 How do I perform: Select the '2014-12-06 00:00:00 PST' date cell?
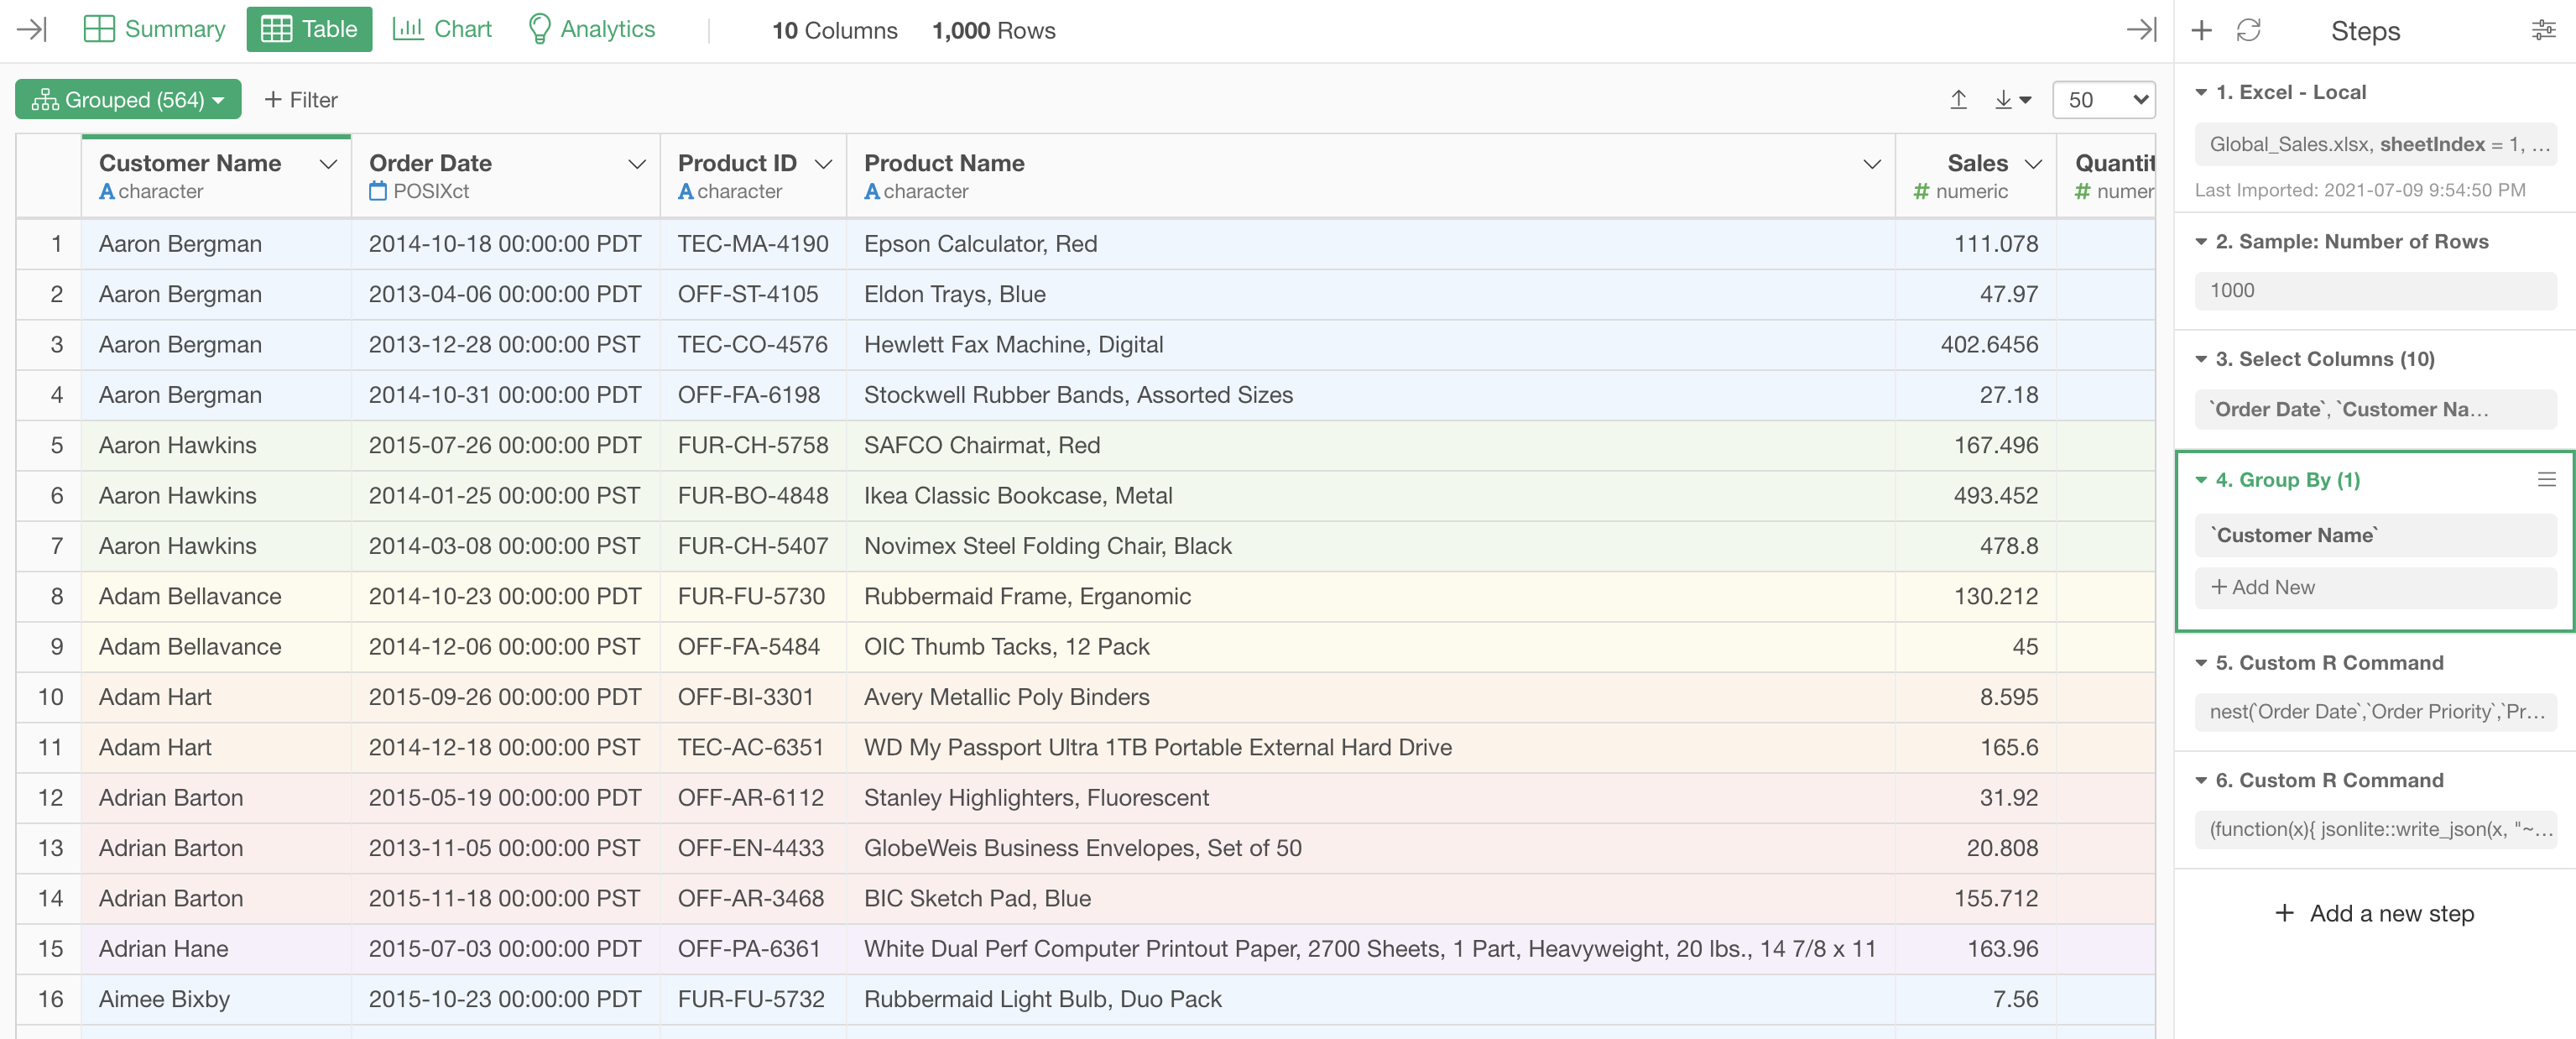point(505,647)
